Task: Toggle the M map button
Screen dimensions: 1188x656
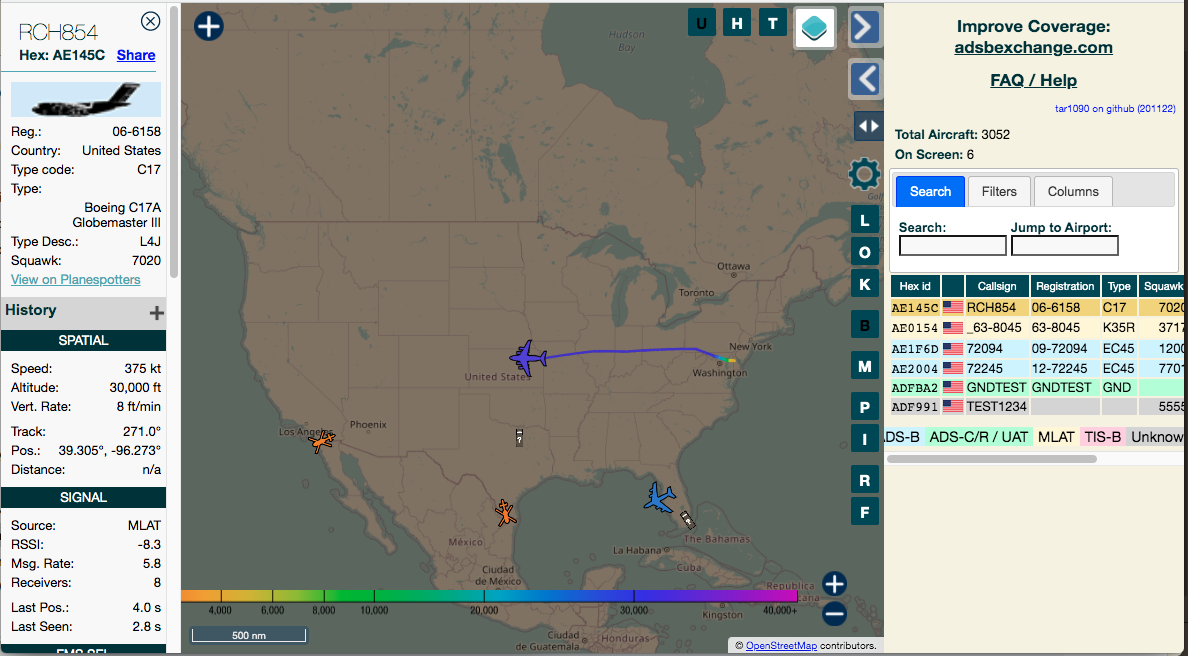Action: [x=864, y=367]
